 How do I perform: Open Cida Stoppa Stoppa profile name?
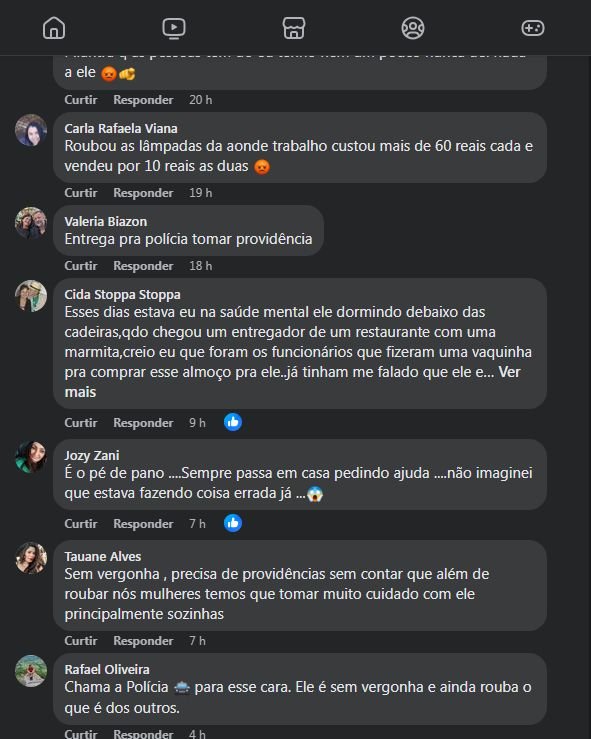[x=123, y=295]
